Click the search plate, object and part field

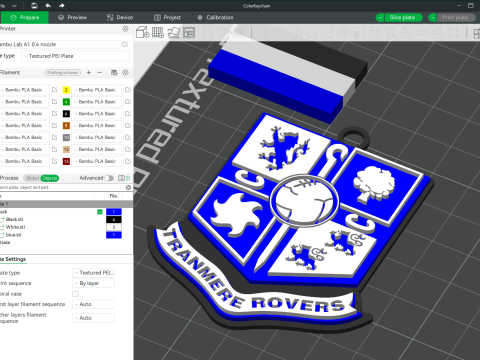[62, 187]
